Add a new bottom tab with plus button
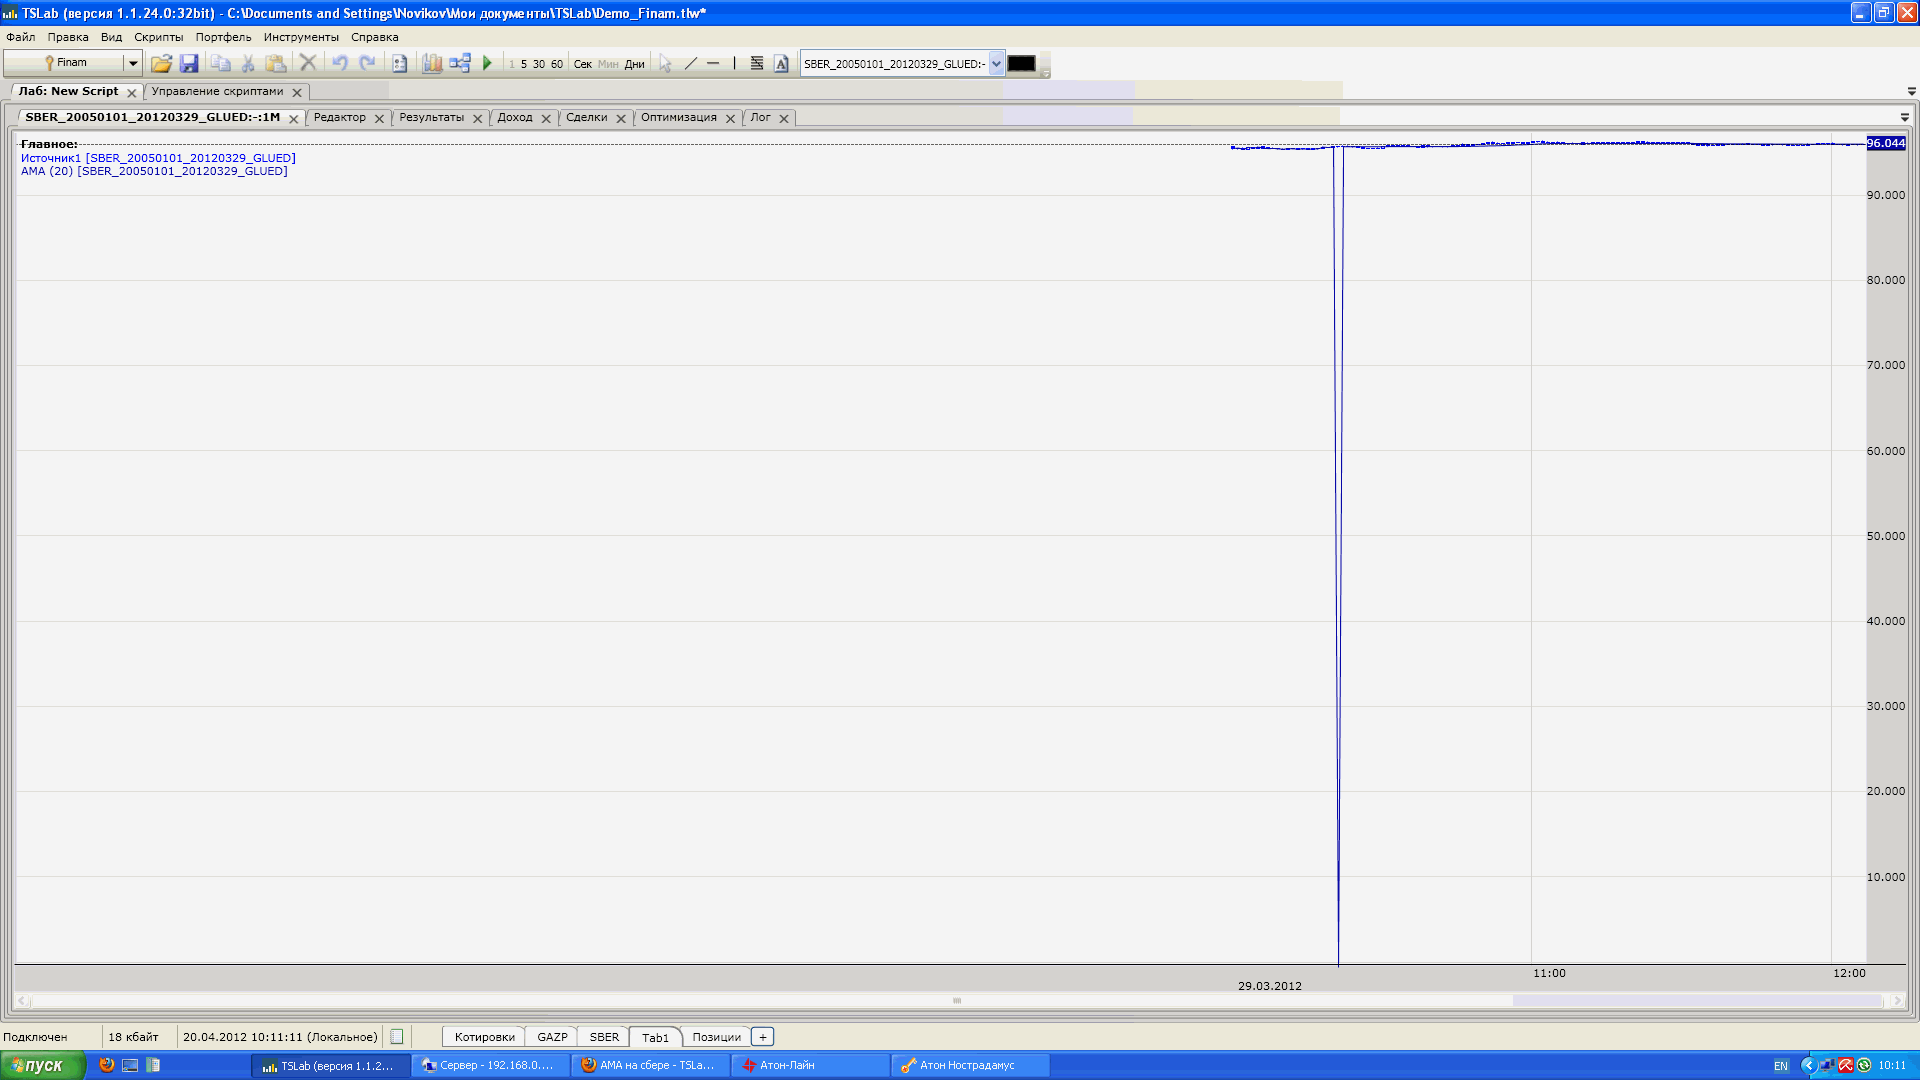Image resolution: width=1920 pixels, height=1080 pixels. coord(762,1037)
